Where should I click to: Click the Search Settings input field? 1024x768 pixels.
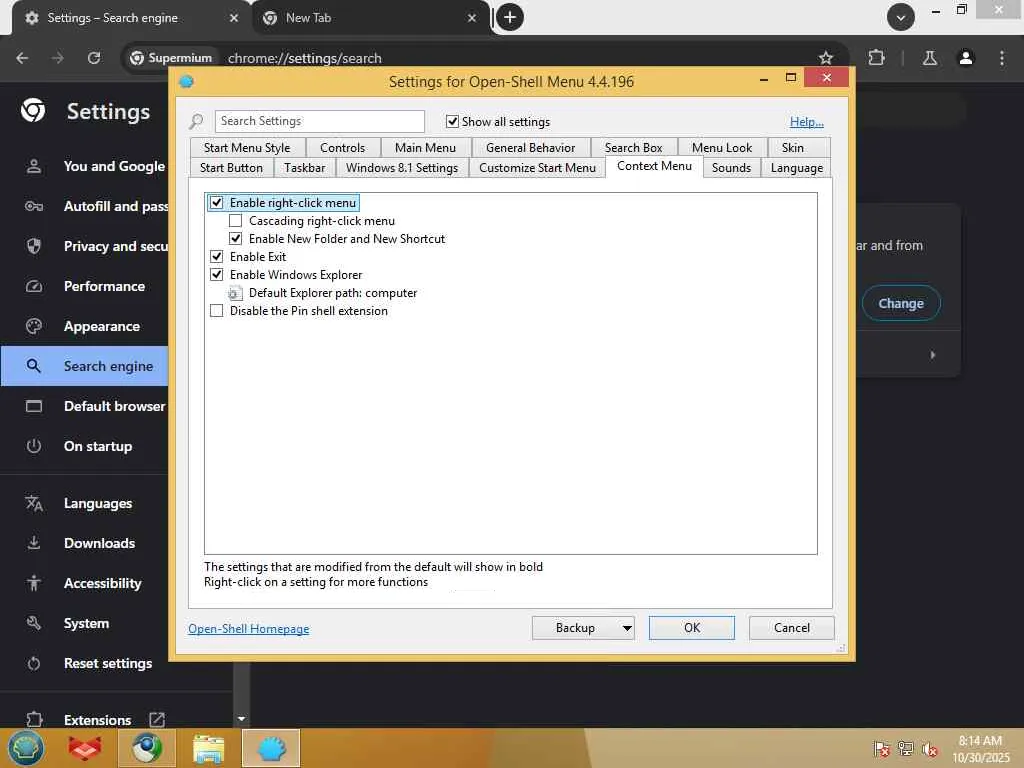(x=319, y=121)
